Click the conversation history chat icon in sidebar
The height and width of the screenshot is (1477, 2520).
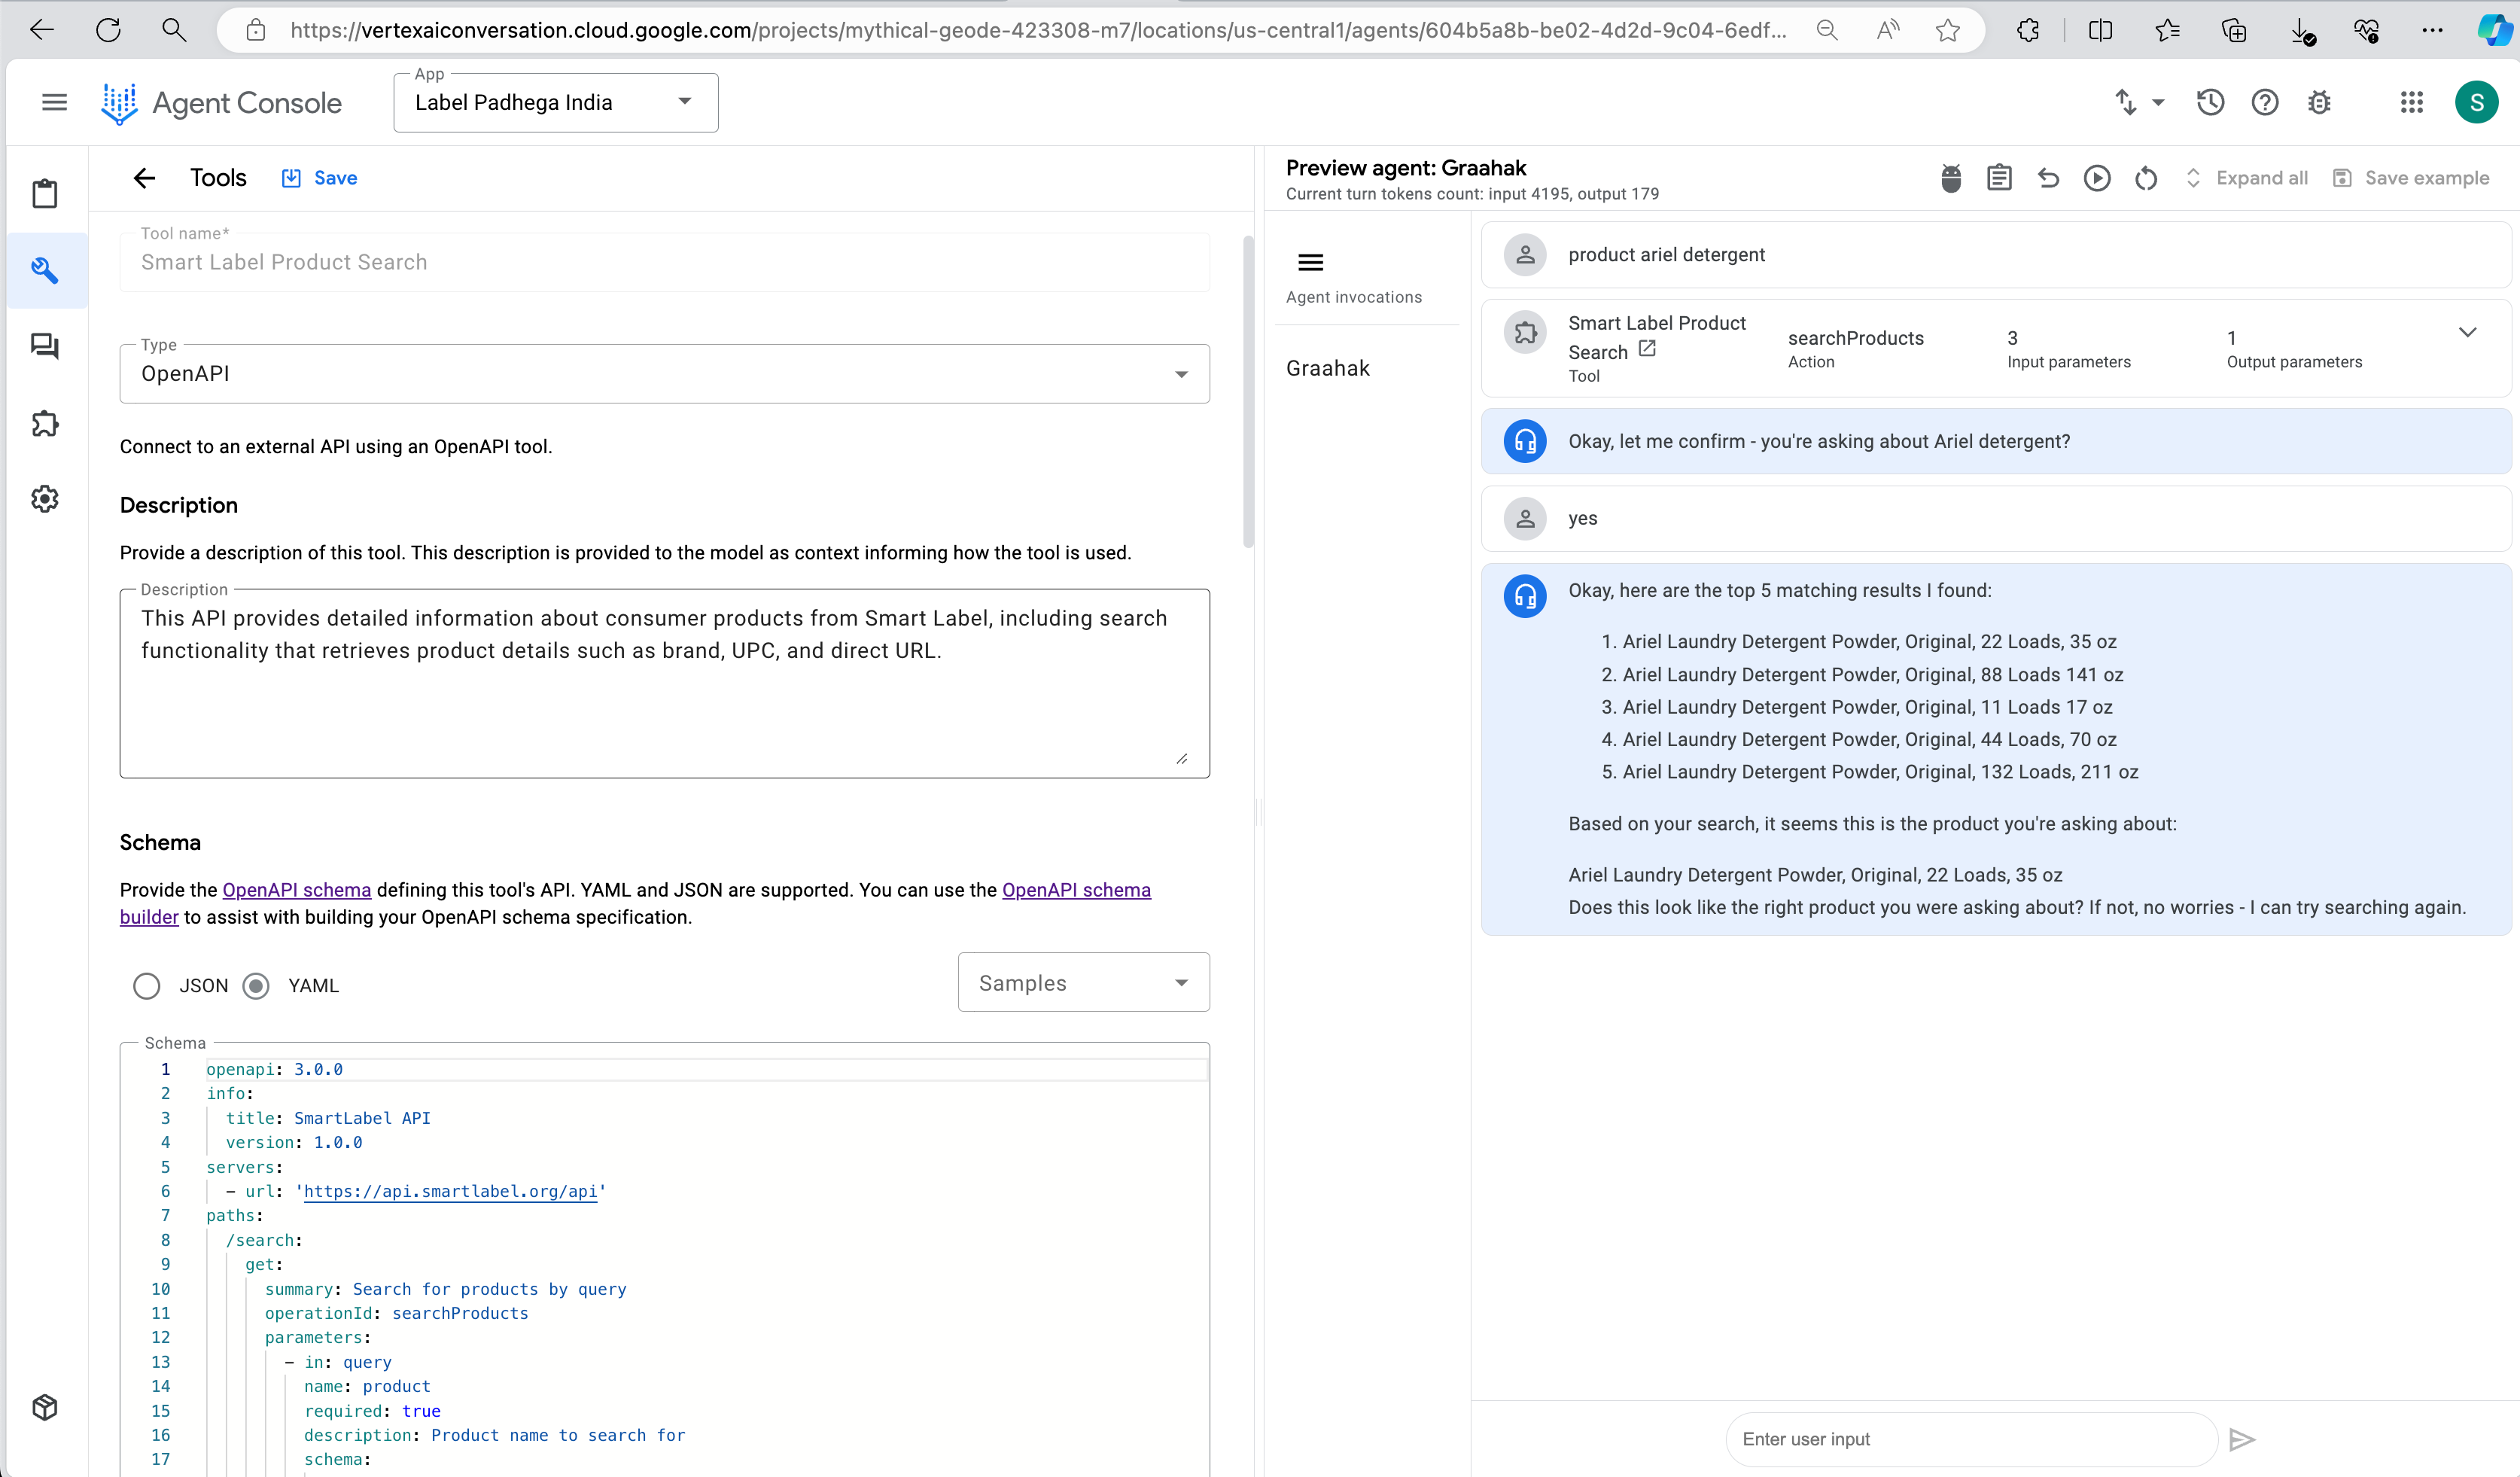pos(45,347)
